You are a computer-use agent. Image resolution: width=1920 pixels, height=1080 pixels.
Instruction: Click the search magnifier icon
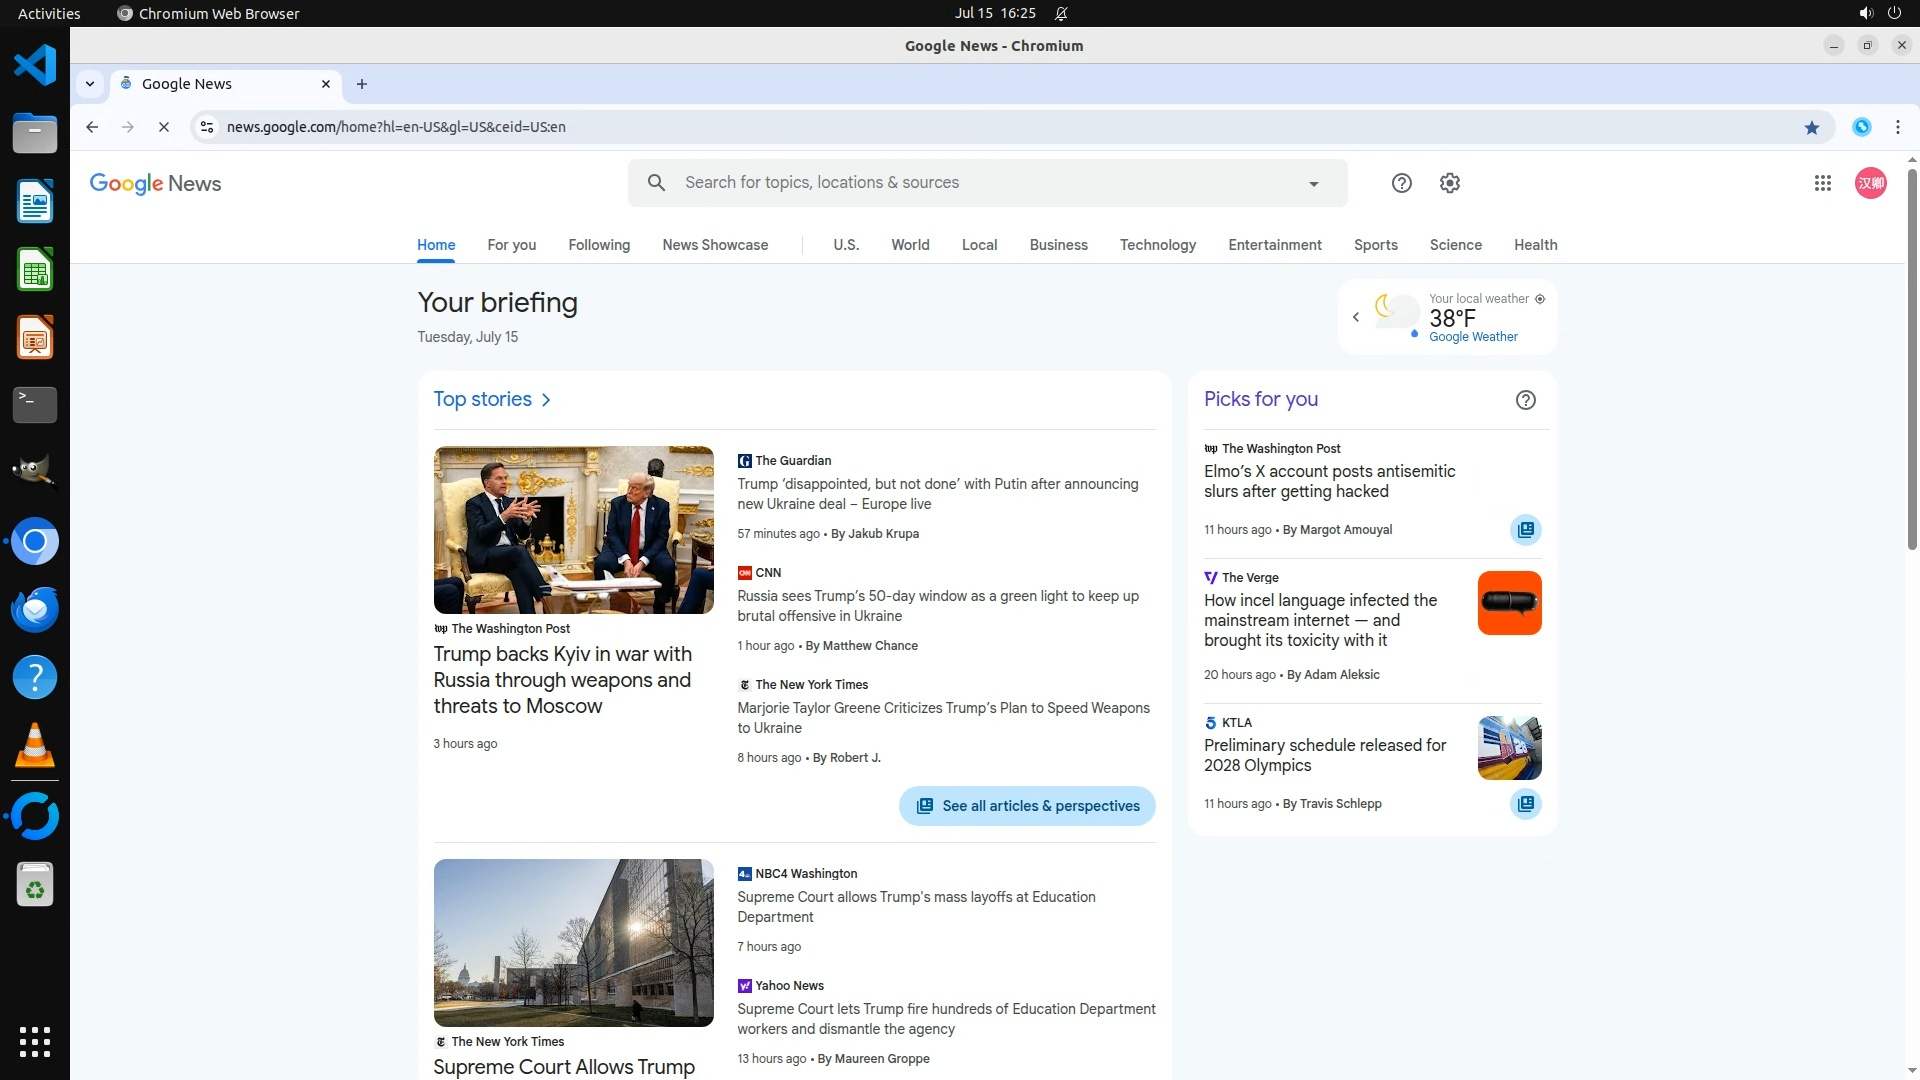click(656, 183)
